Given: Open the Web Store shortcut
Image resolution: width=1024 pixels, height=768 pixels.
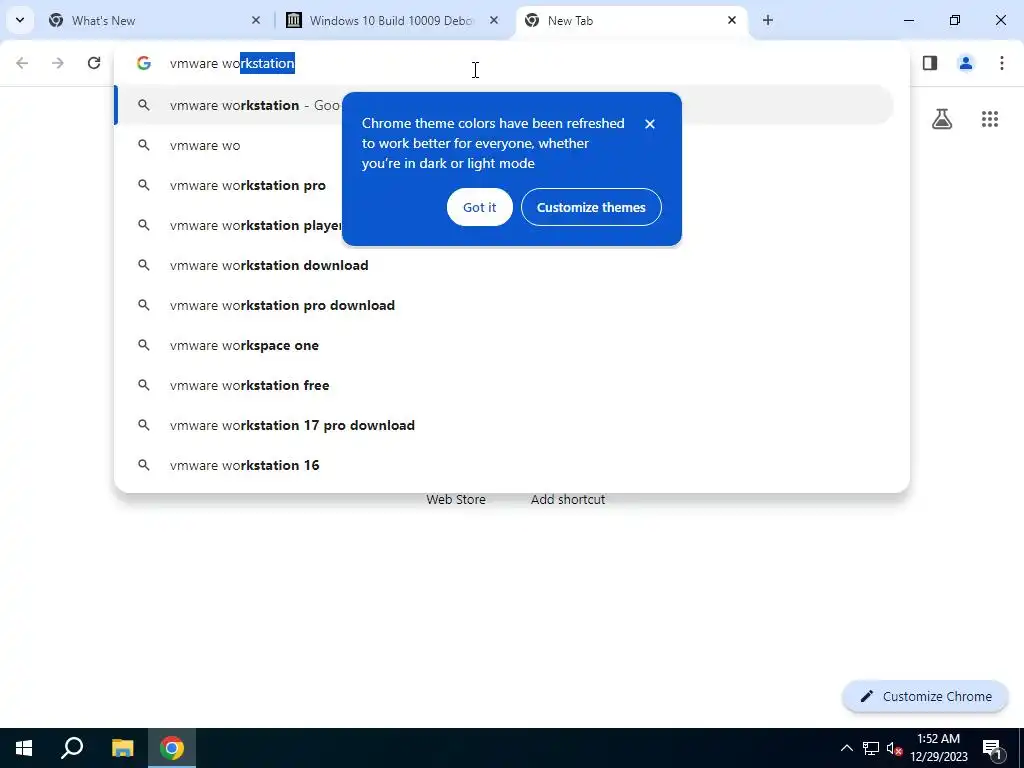Looking at the screenshot, I should (456, 499).
